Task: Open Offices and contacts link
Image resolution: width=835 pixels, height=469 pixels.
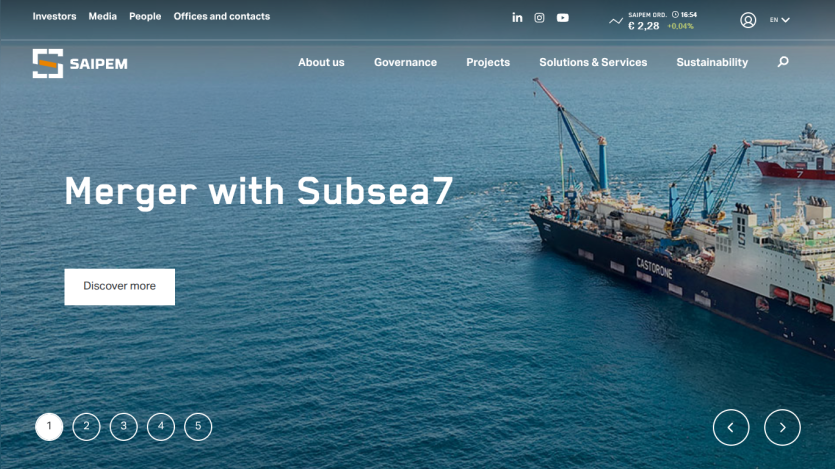Action: pyautogui.click(x=222, y=17)
